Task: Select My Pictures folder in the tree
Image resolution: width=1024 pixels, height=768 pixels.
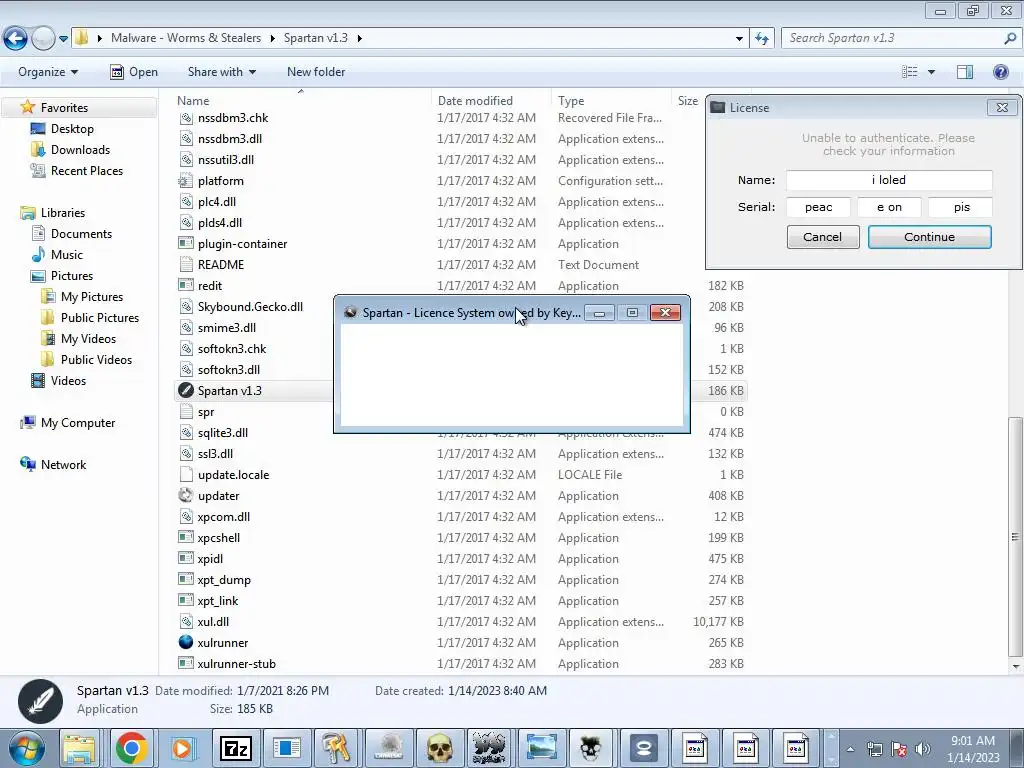Action: pos(91,296)
